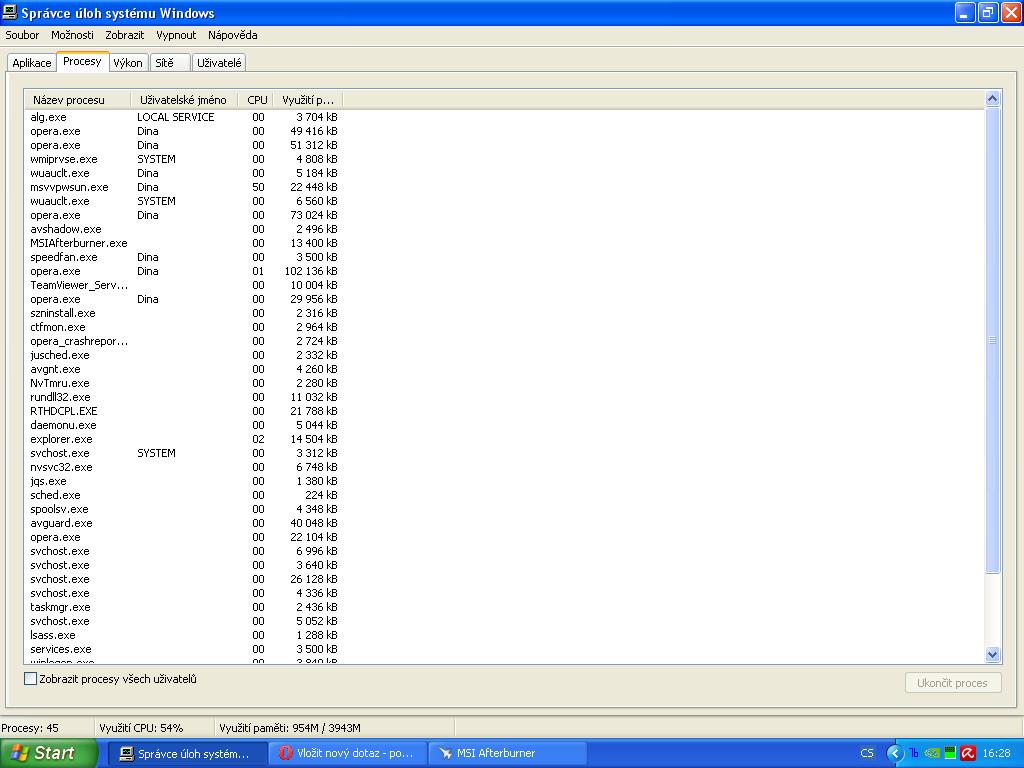Switch to the Aplikace tab
Screen dimensions: 1024x768
(31, 63)
